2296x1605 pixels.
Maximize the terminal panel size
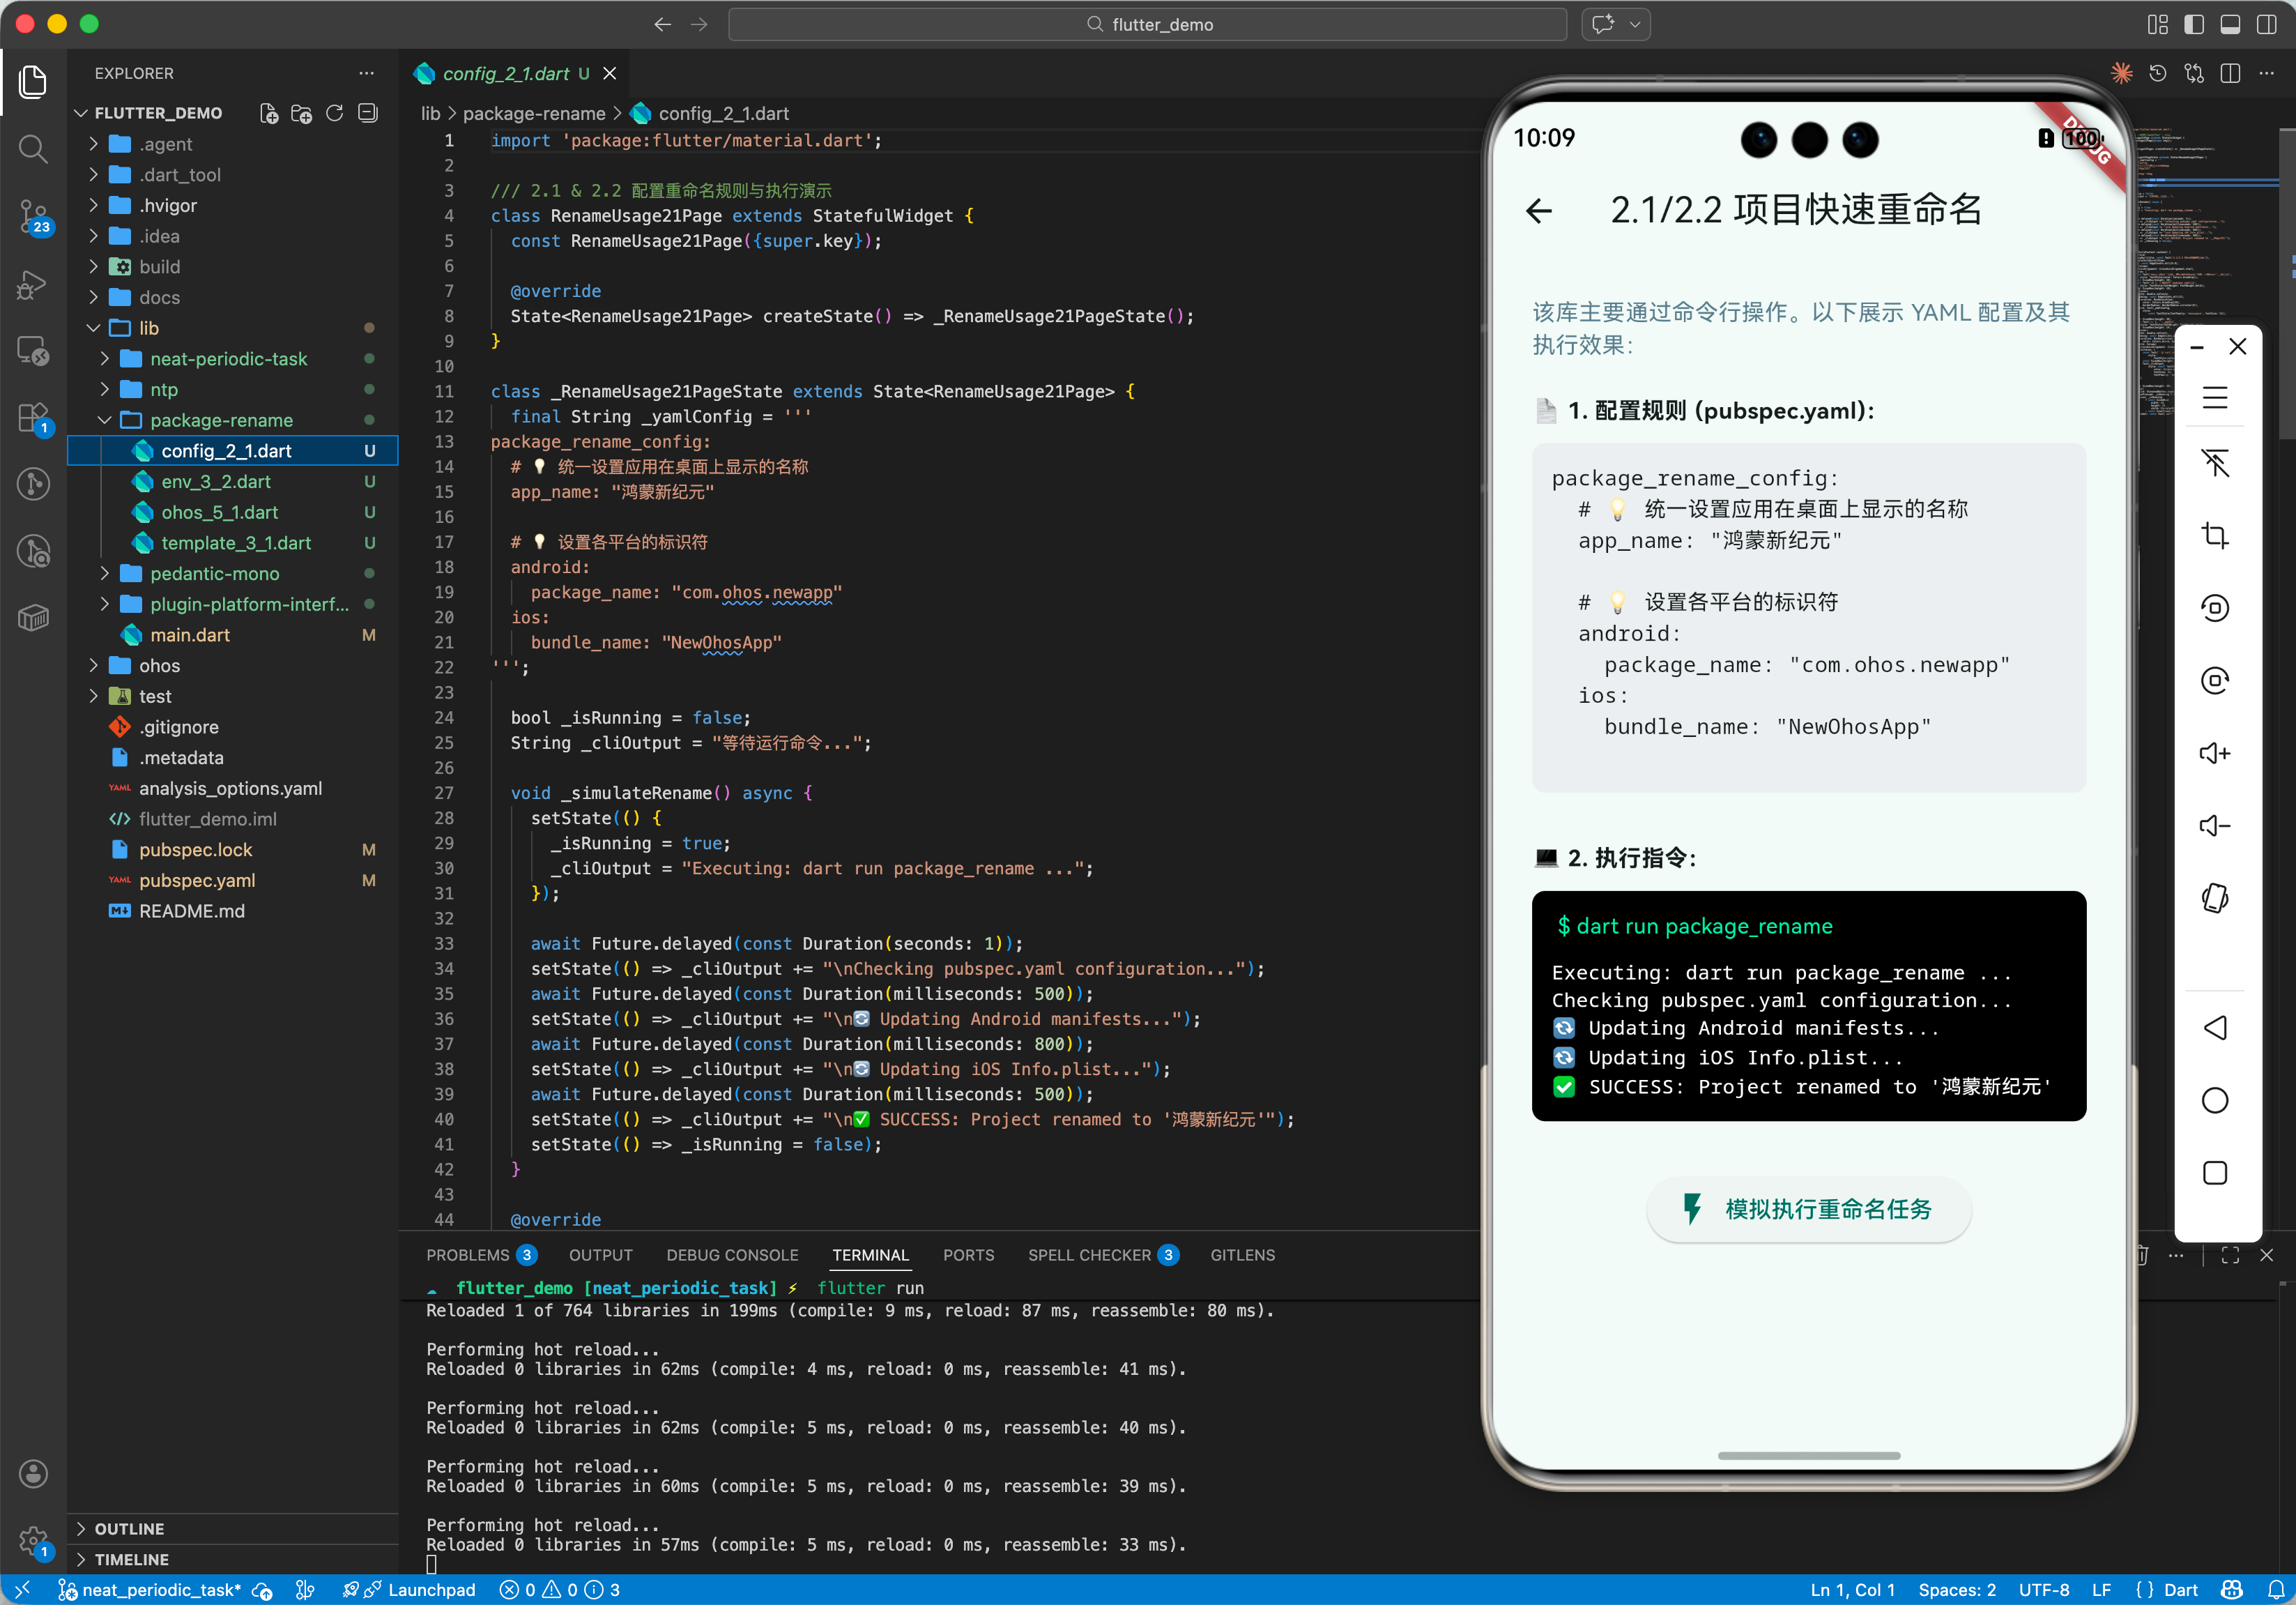(x=2230, y=1256)
